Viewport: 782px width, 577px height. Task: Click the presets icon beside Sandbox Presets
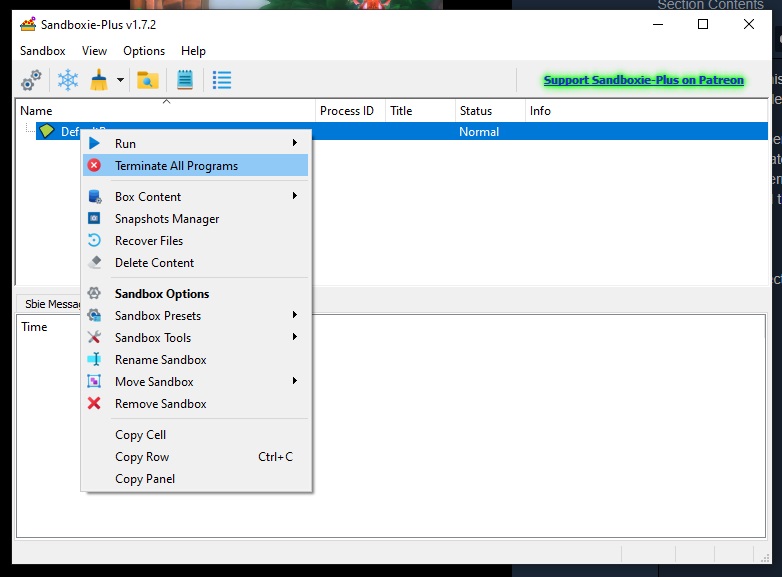pos(94,315)
